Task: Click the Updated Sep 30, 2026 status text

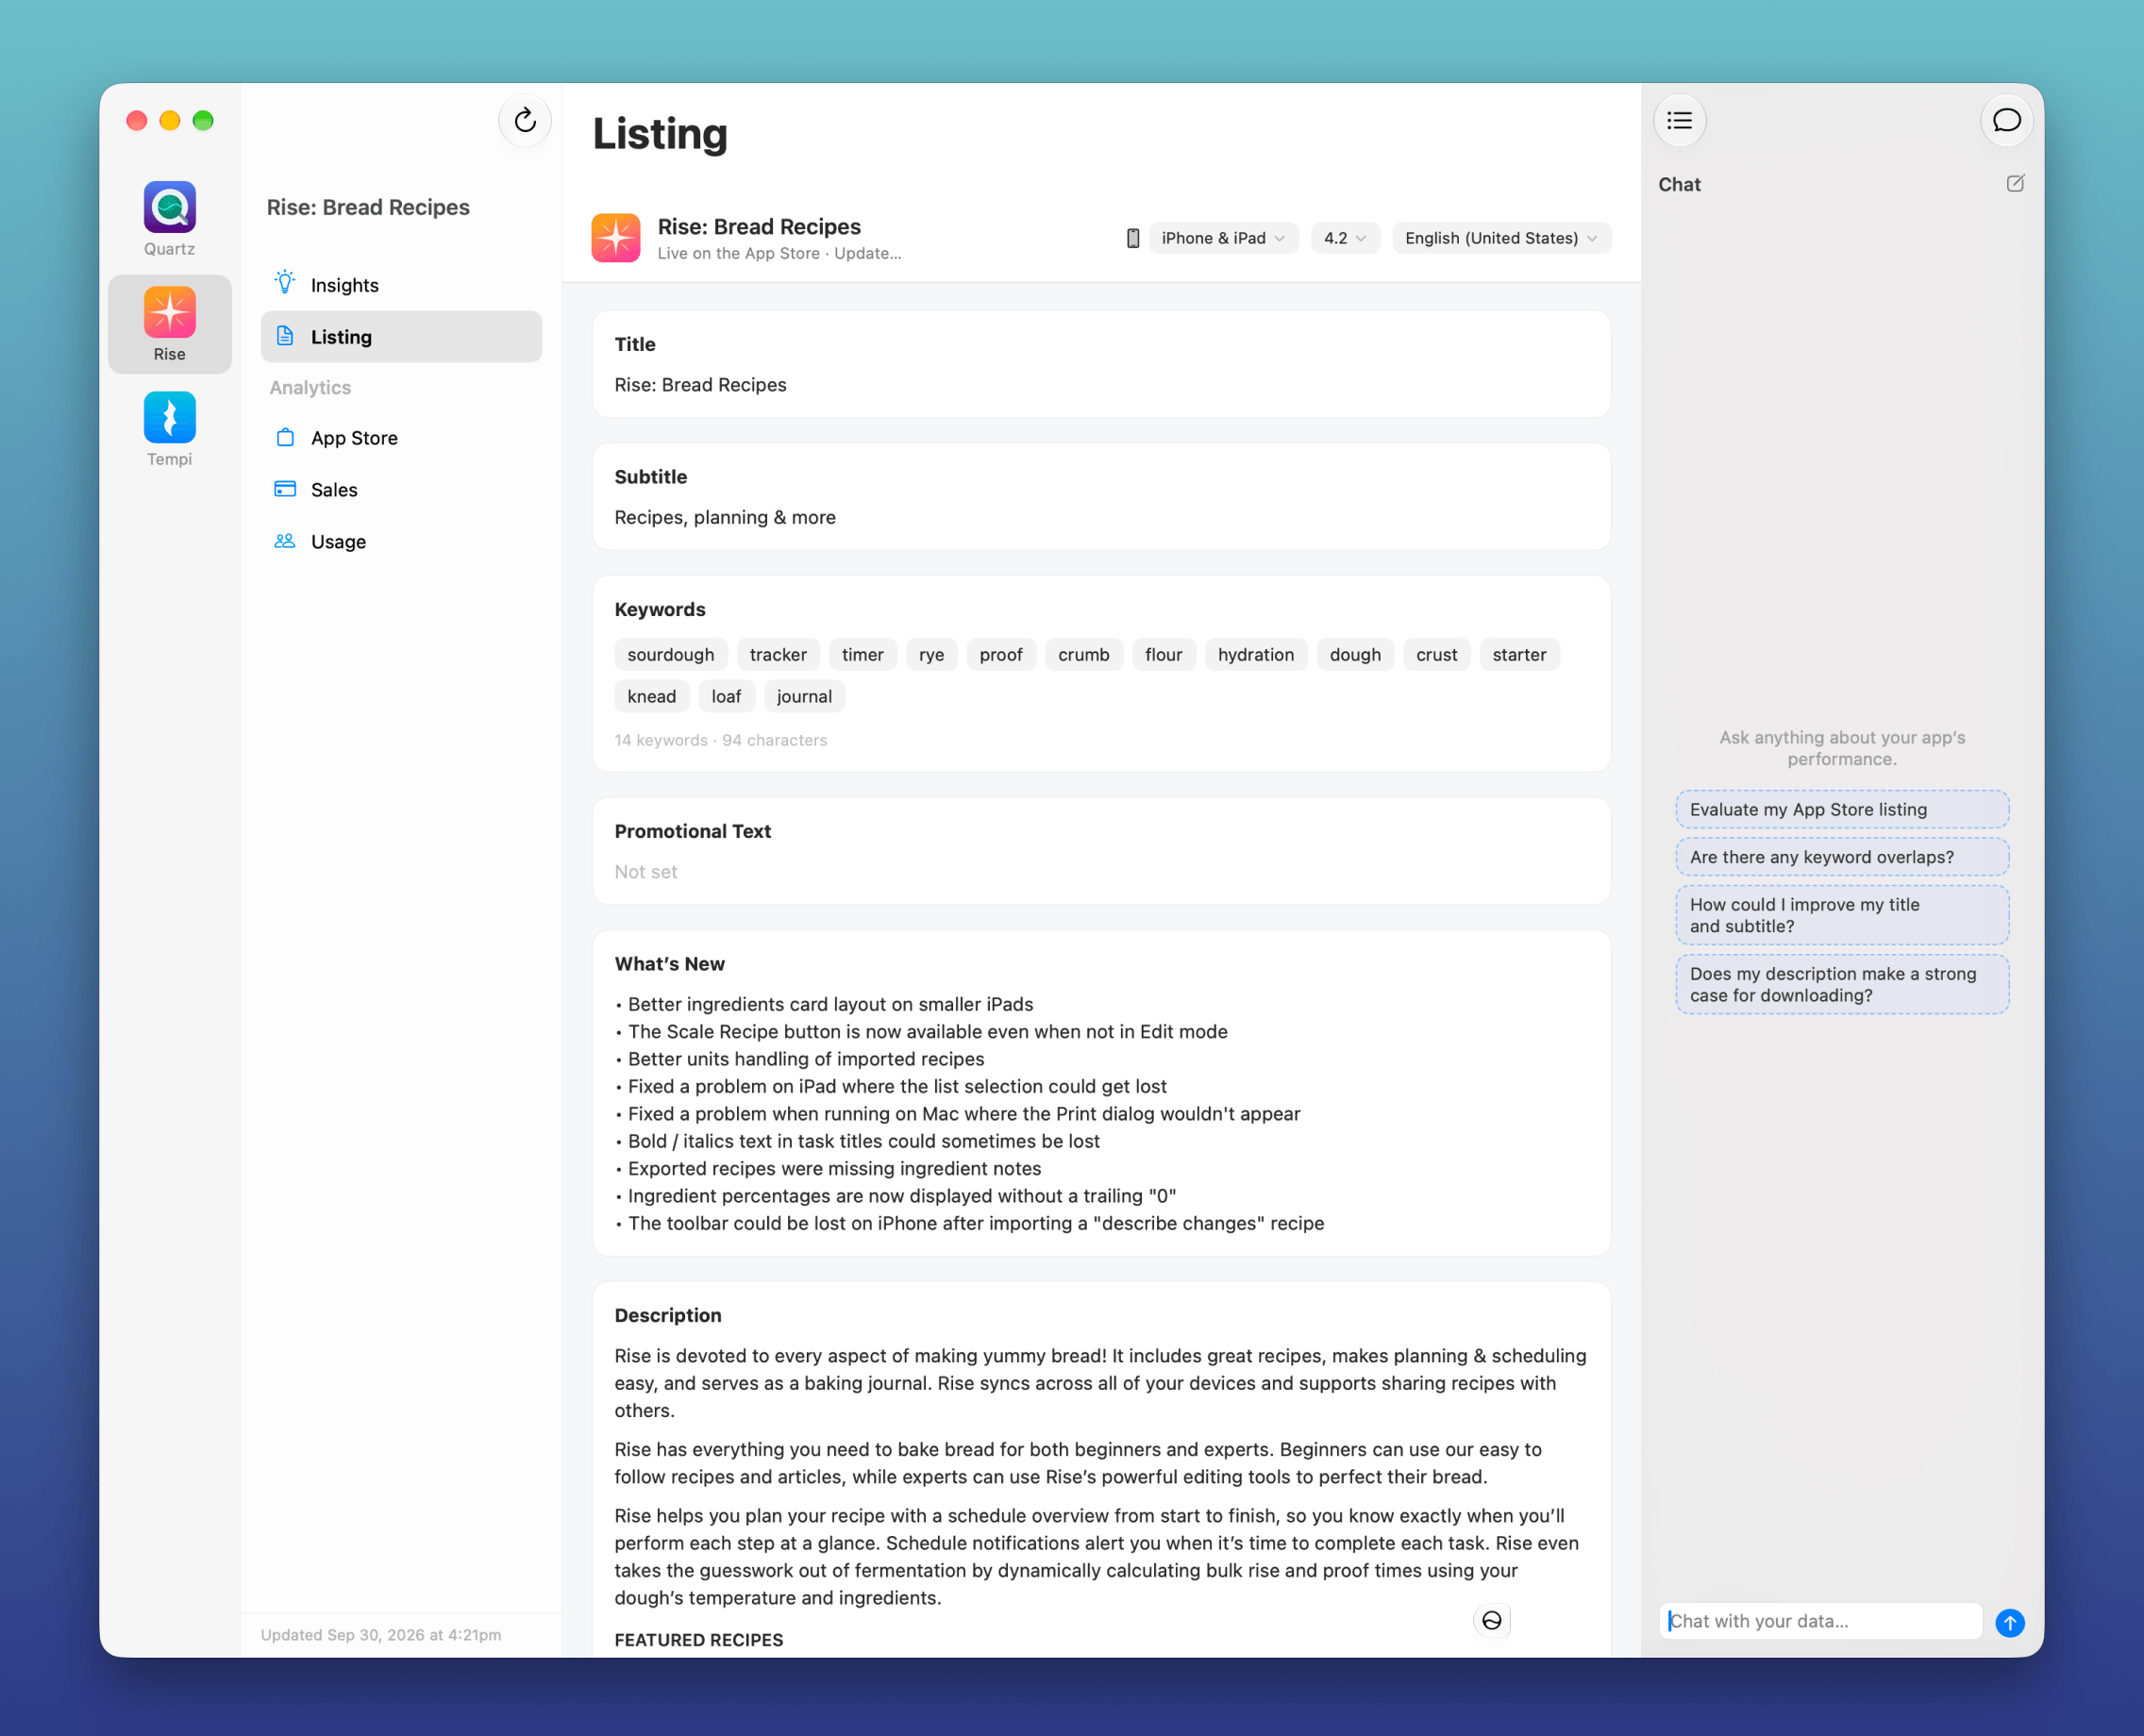Action: [381, 1635]
